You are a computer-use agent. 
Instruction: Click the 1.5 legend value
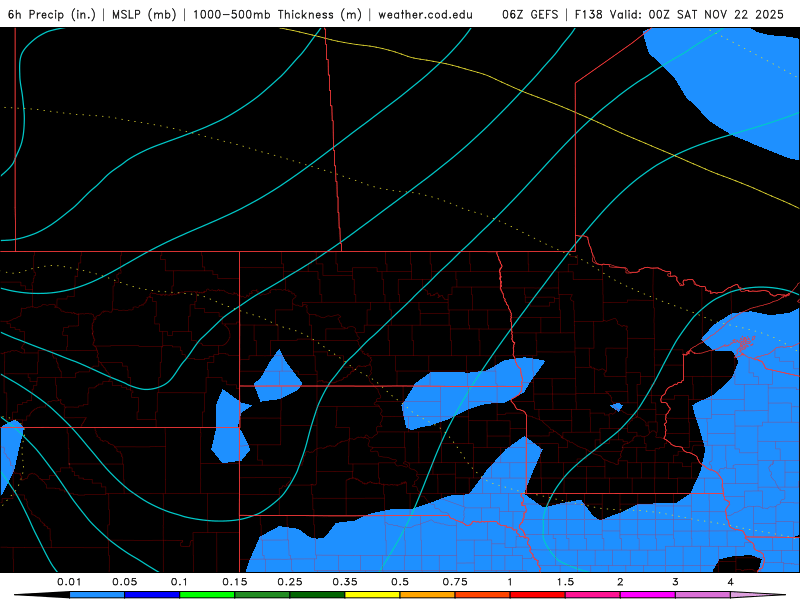click(565, 582)
